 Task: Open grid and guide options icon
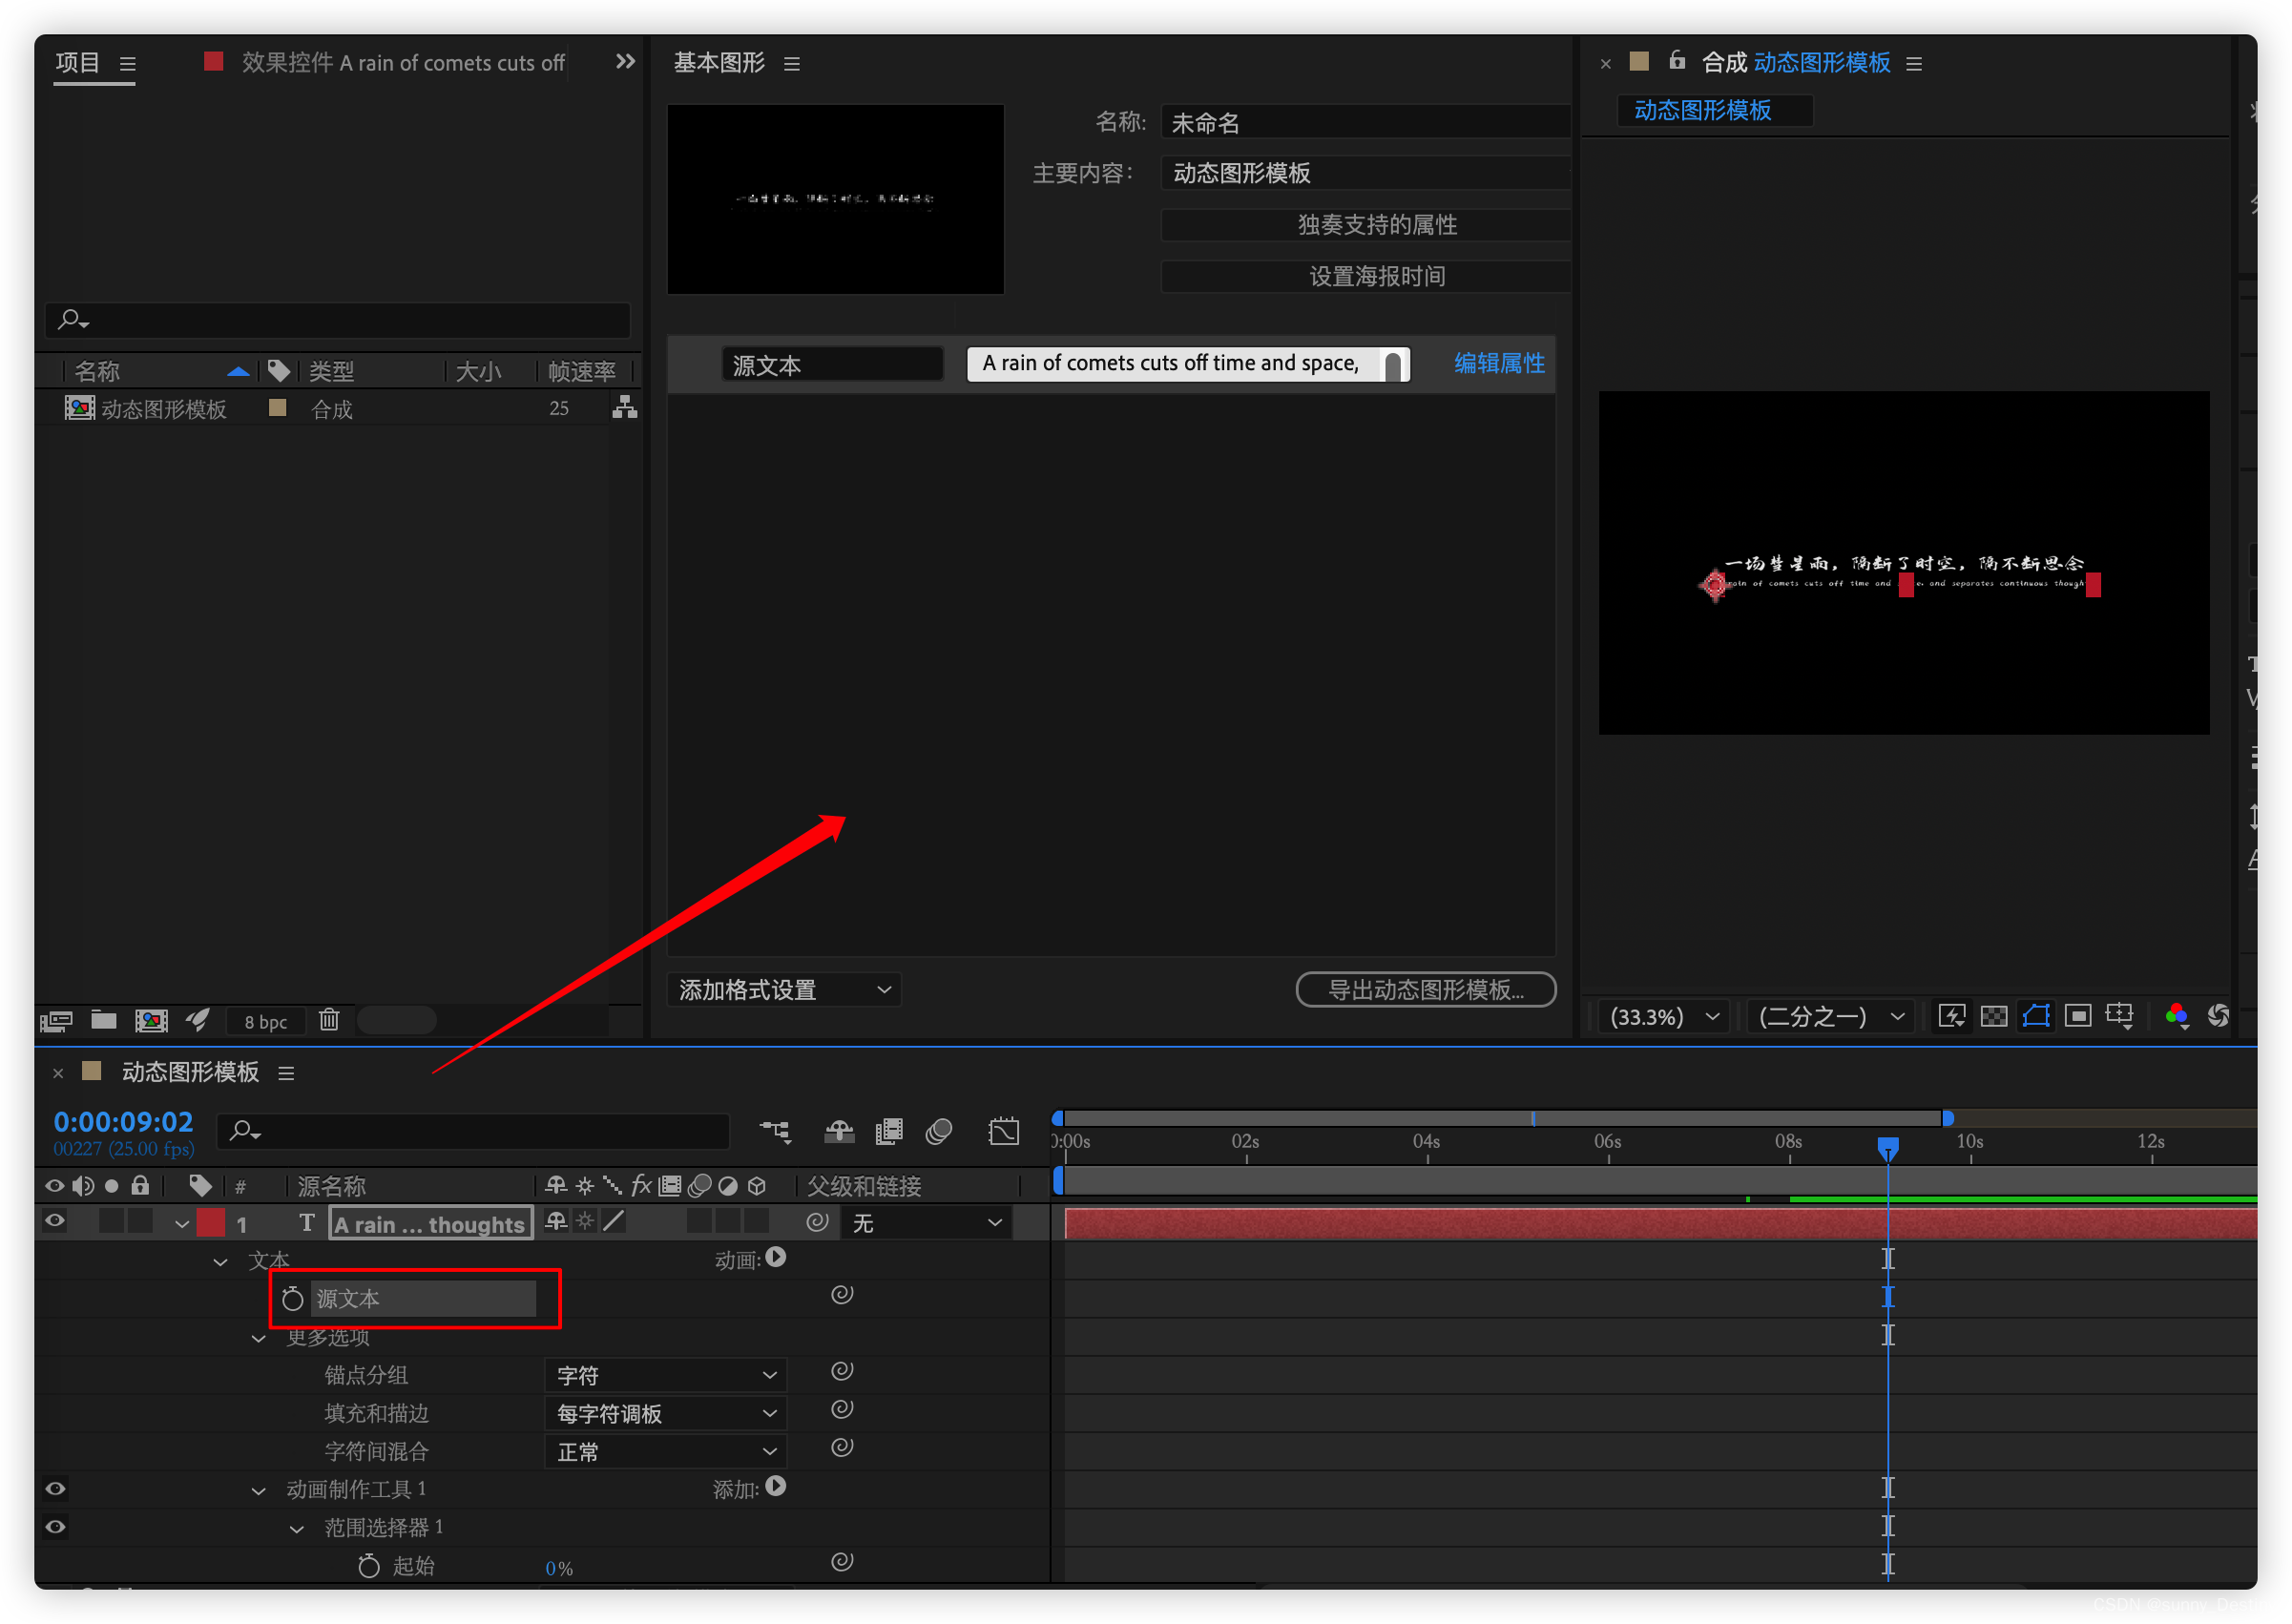point(2120,1017)
